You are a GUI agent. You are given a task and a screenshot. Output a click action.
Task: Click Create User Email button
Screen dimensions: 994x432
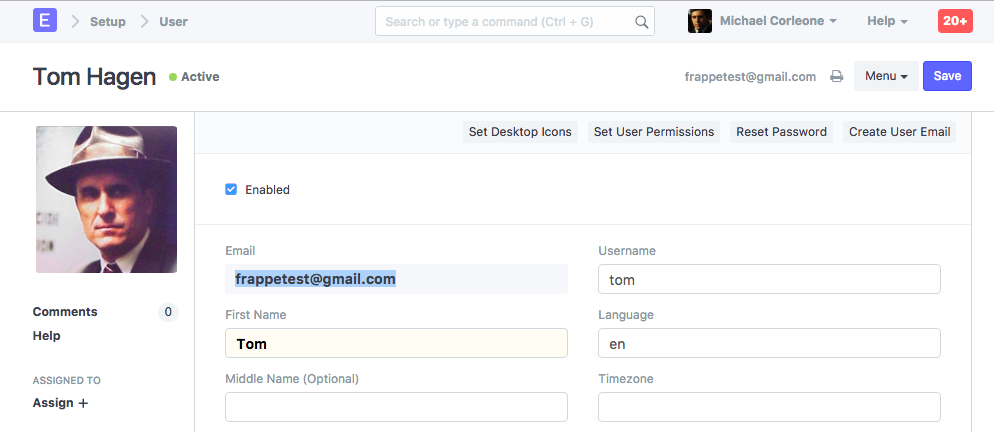pos(900,132)
